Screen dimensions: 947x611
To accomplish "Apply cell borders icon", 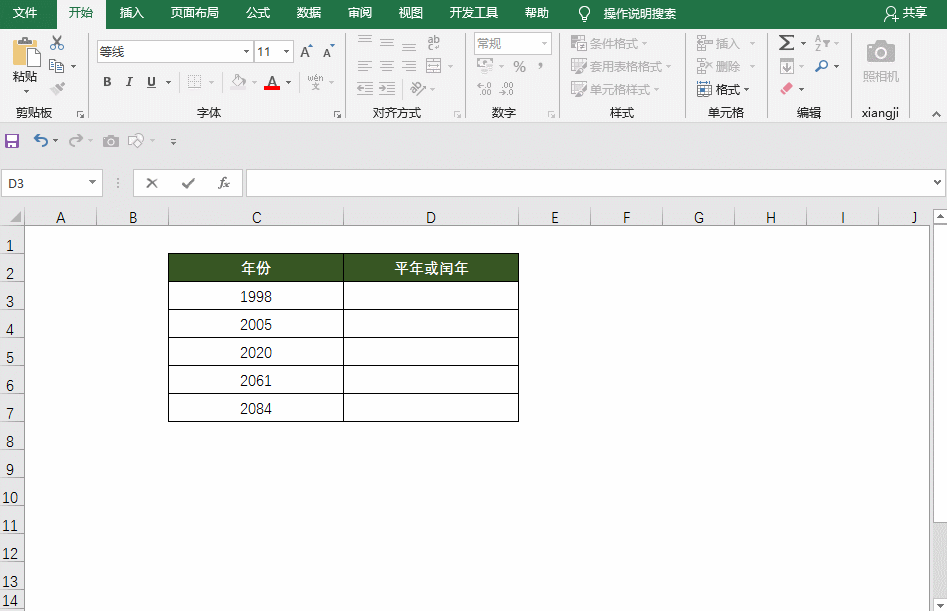I will pos(194,82).
